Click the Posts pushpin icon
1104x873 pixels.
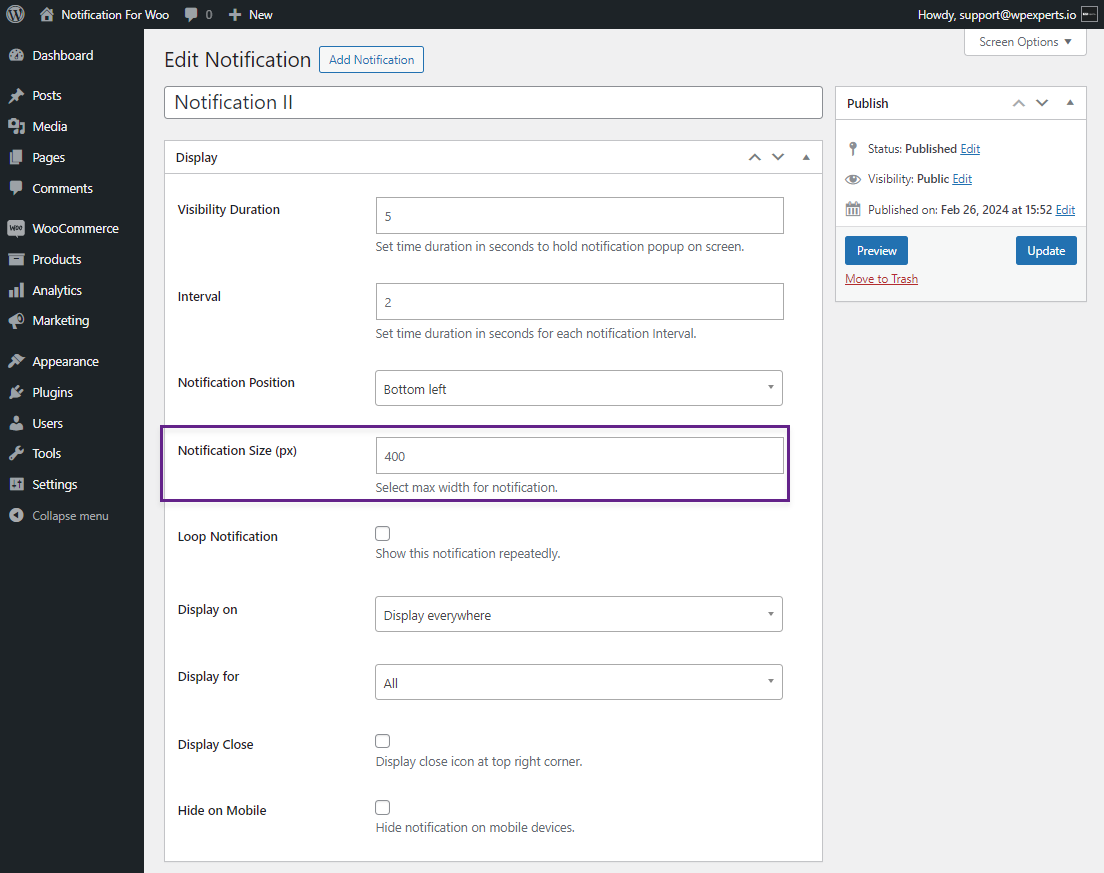(16, 95)
